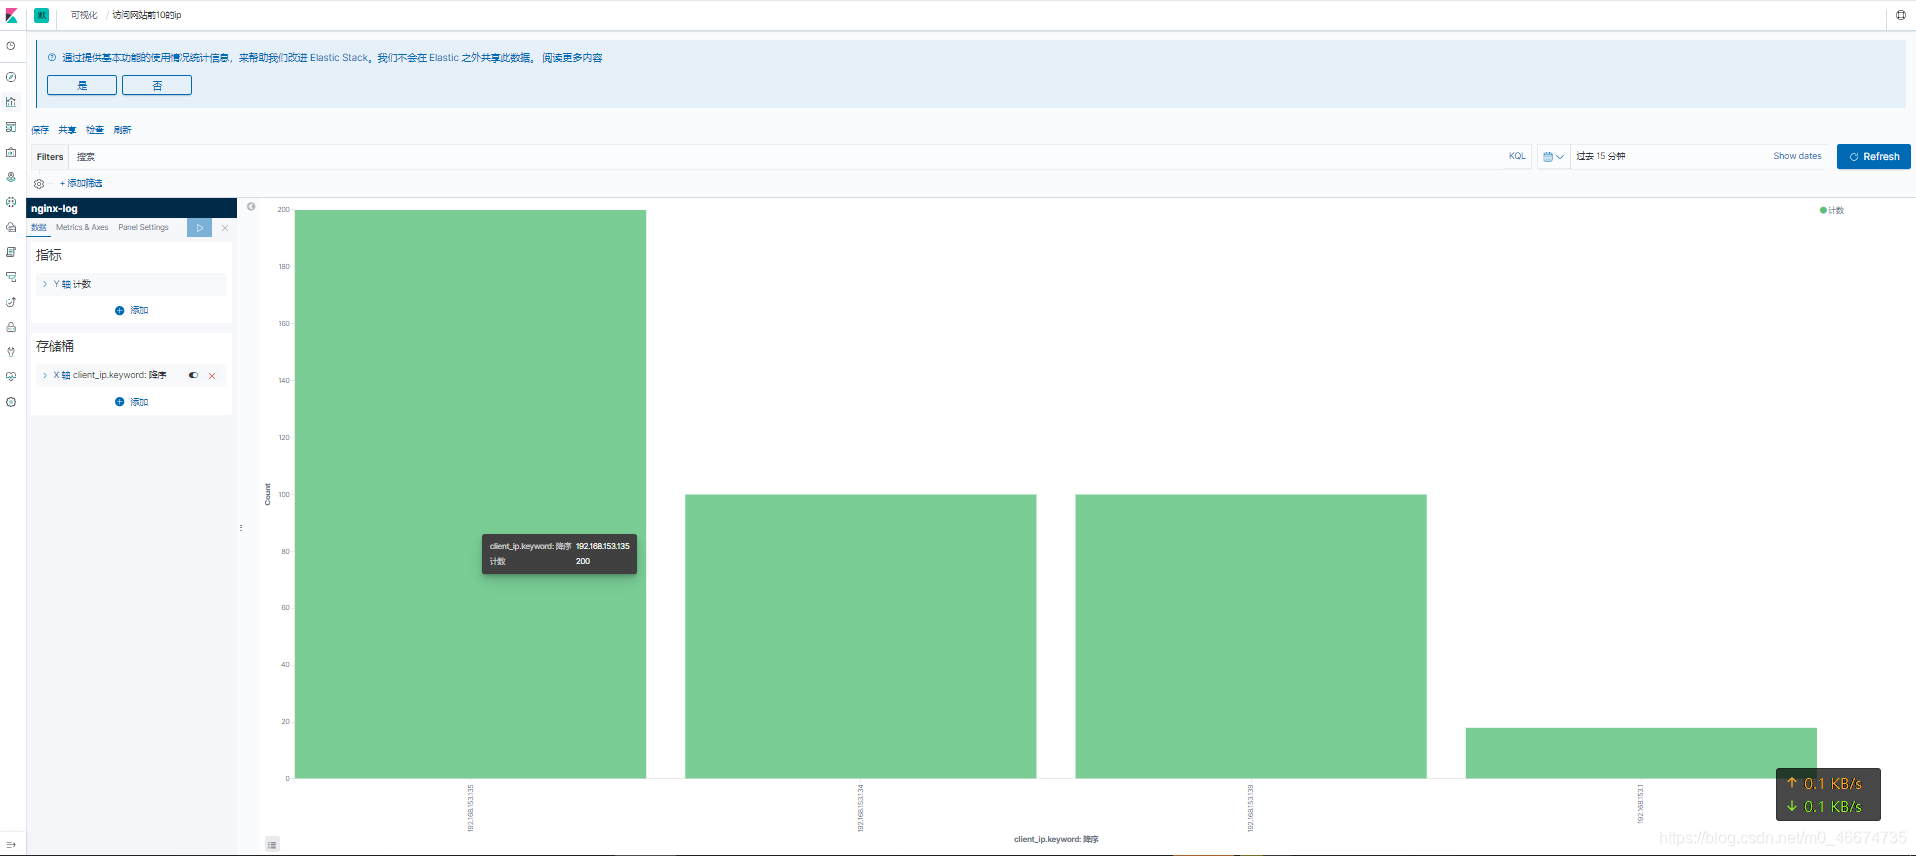The width and height of the screenshot is (1916, 856).
Task: Switch query language via KQL
Action: click(x=1517, y=156)
